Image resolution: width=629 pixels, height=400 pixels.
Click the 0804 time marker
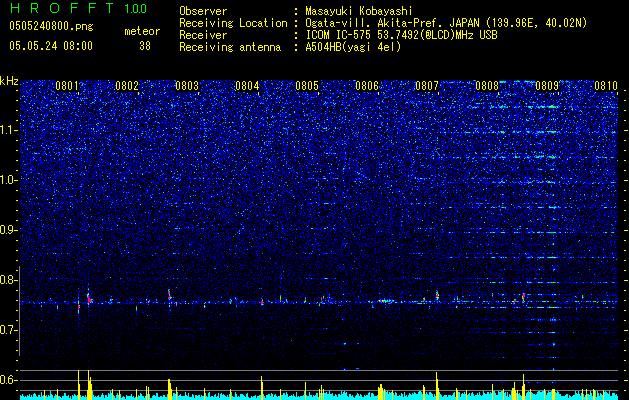tap(247, 85)
